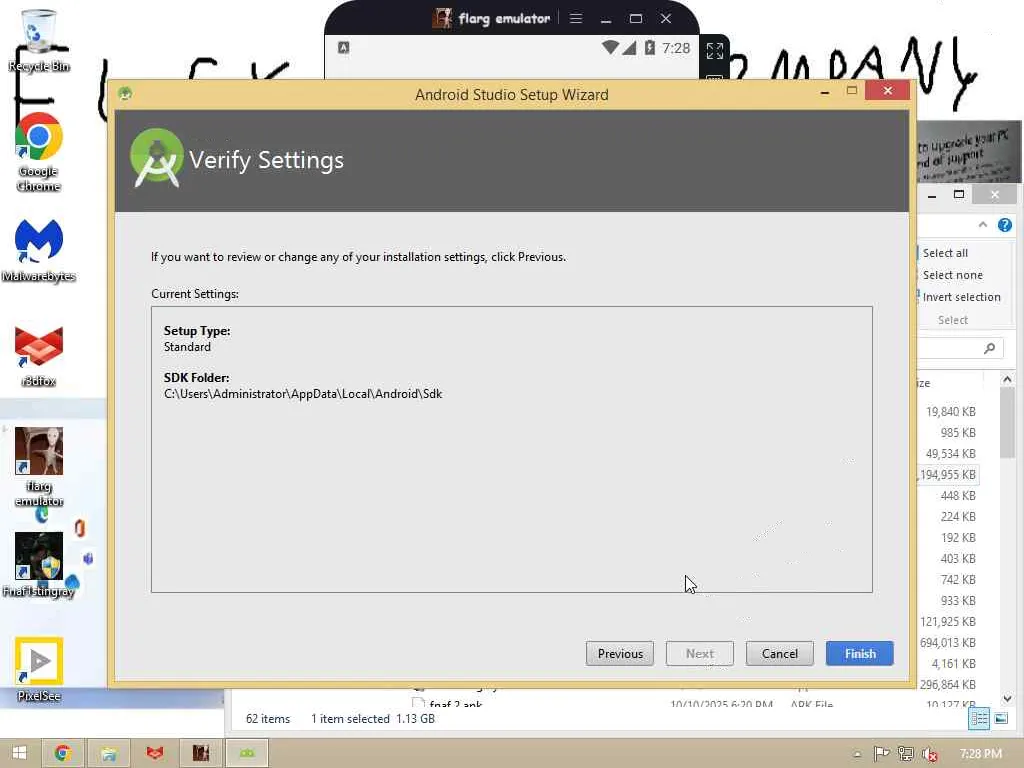Switch to flarg emulator taskbar item
Screen dimensions: 1024x768
click(x=200, y=753)
